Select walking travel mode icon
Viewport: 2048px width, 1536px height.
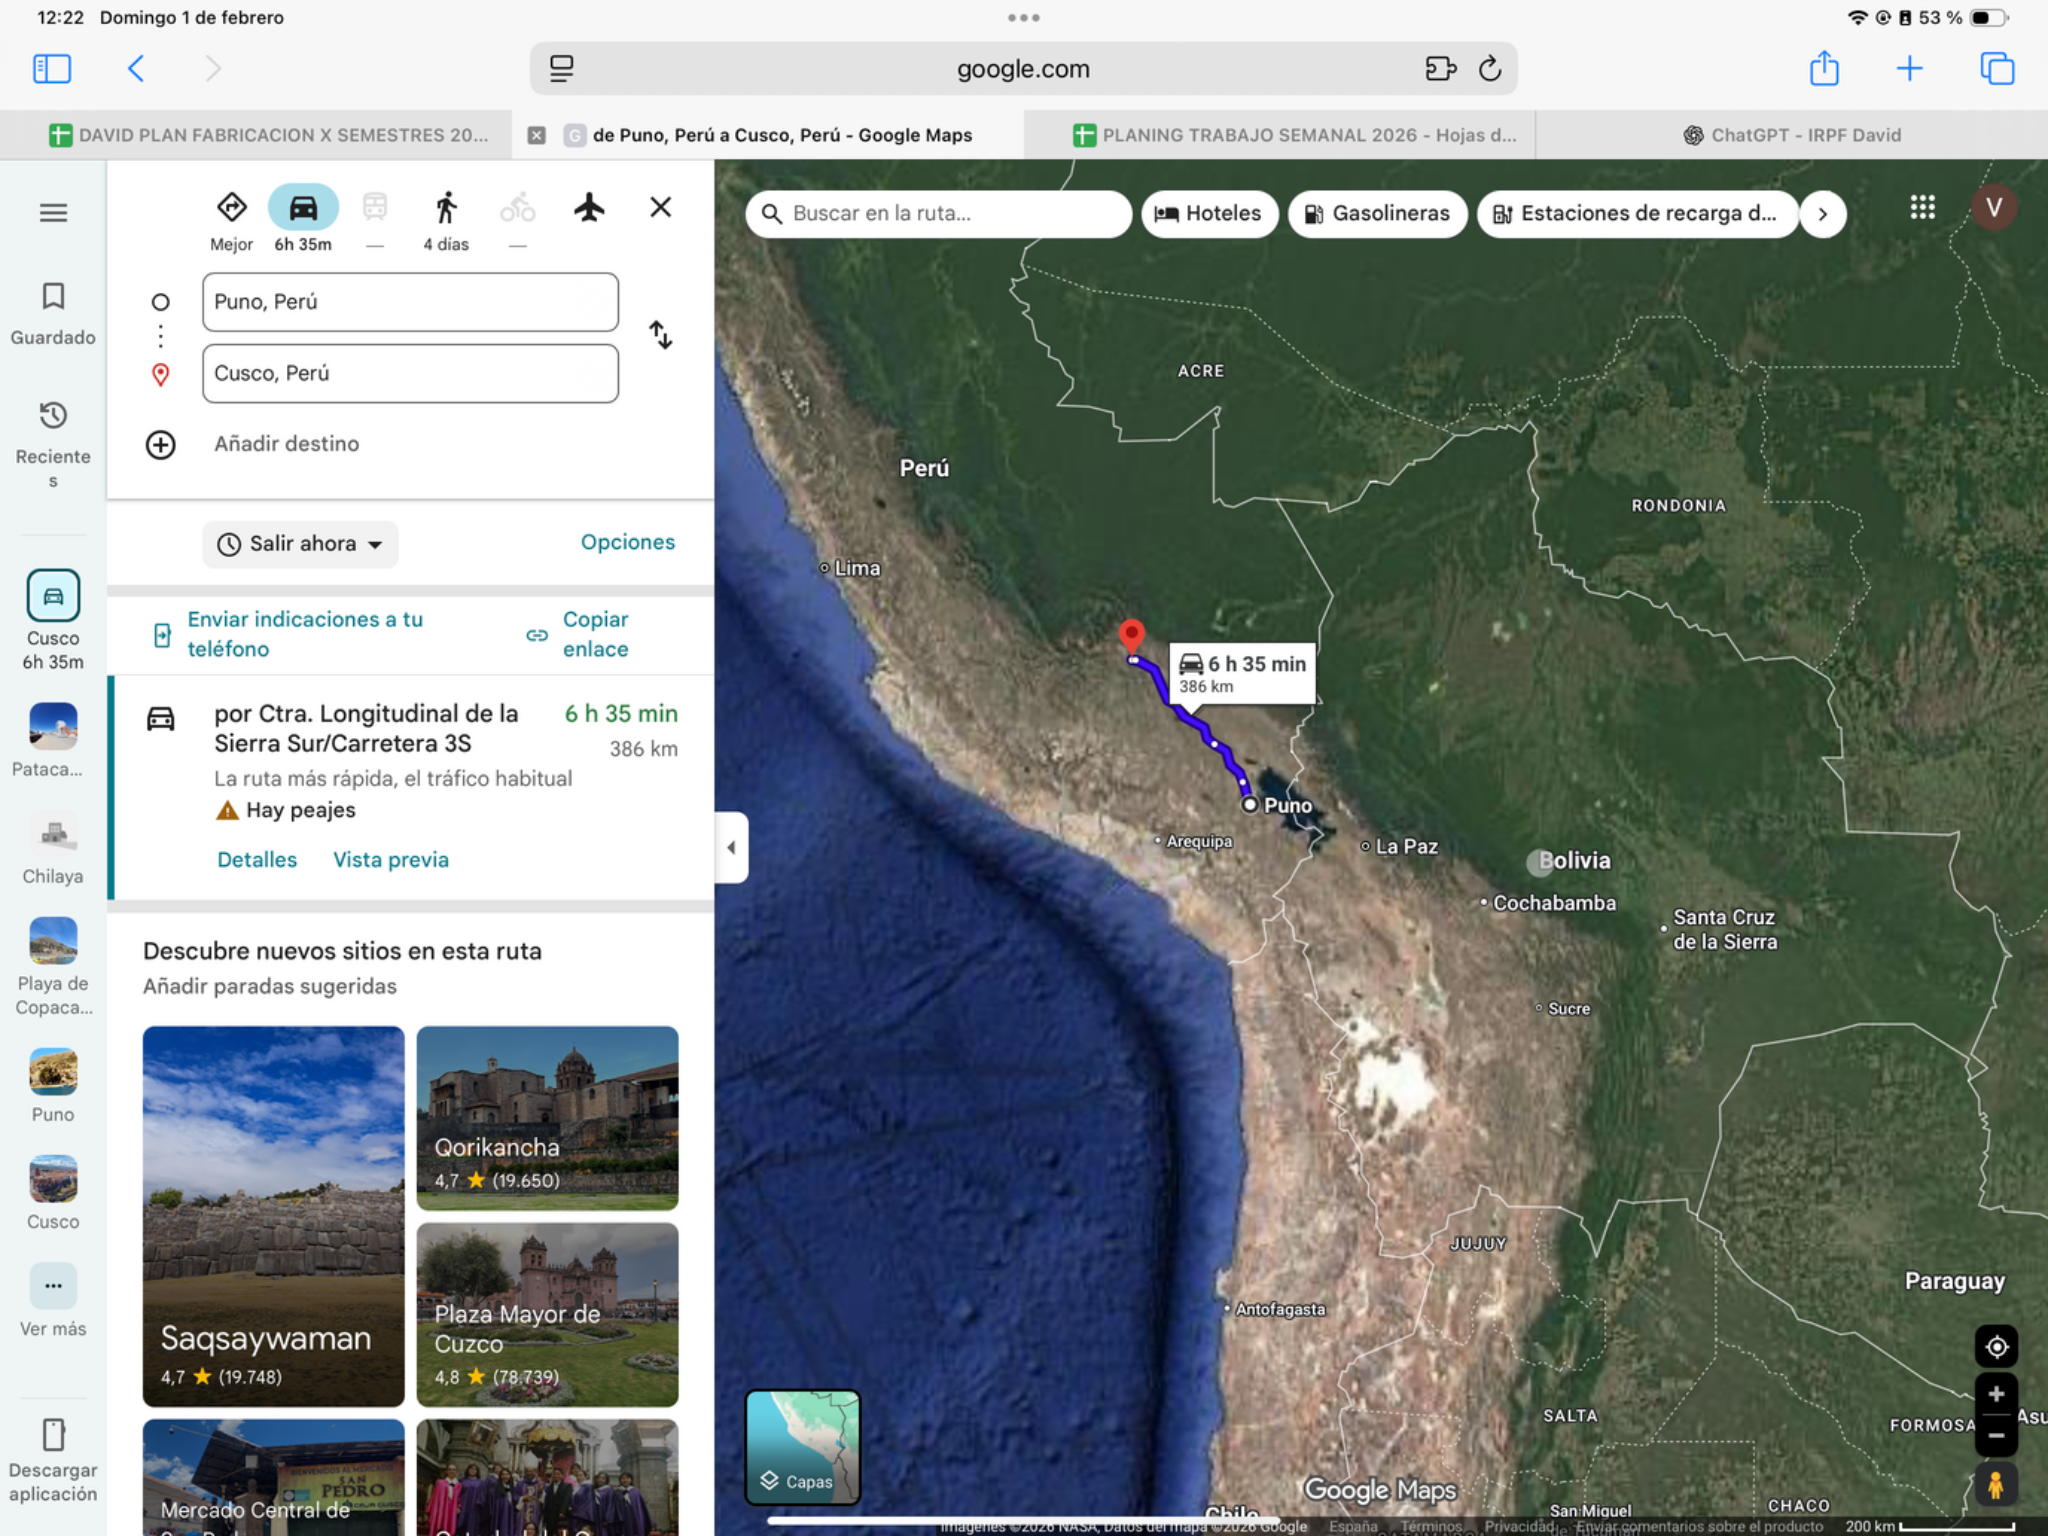tap(446, 207)
